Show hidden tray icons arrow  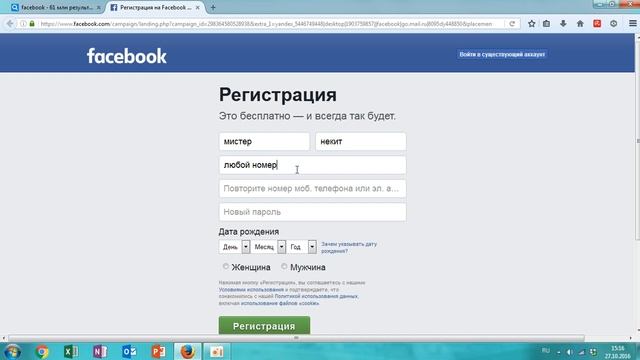coord(558,352)
